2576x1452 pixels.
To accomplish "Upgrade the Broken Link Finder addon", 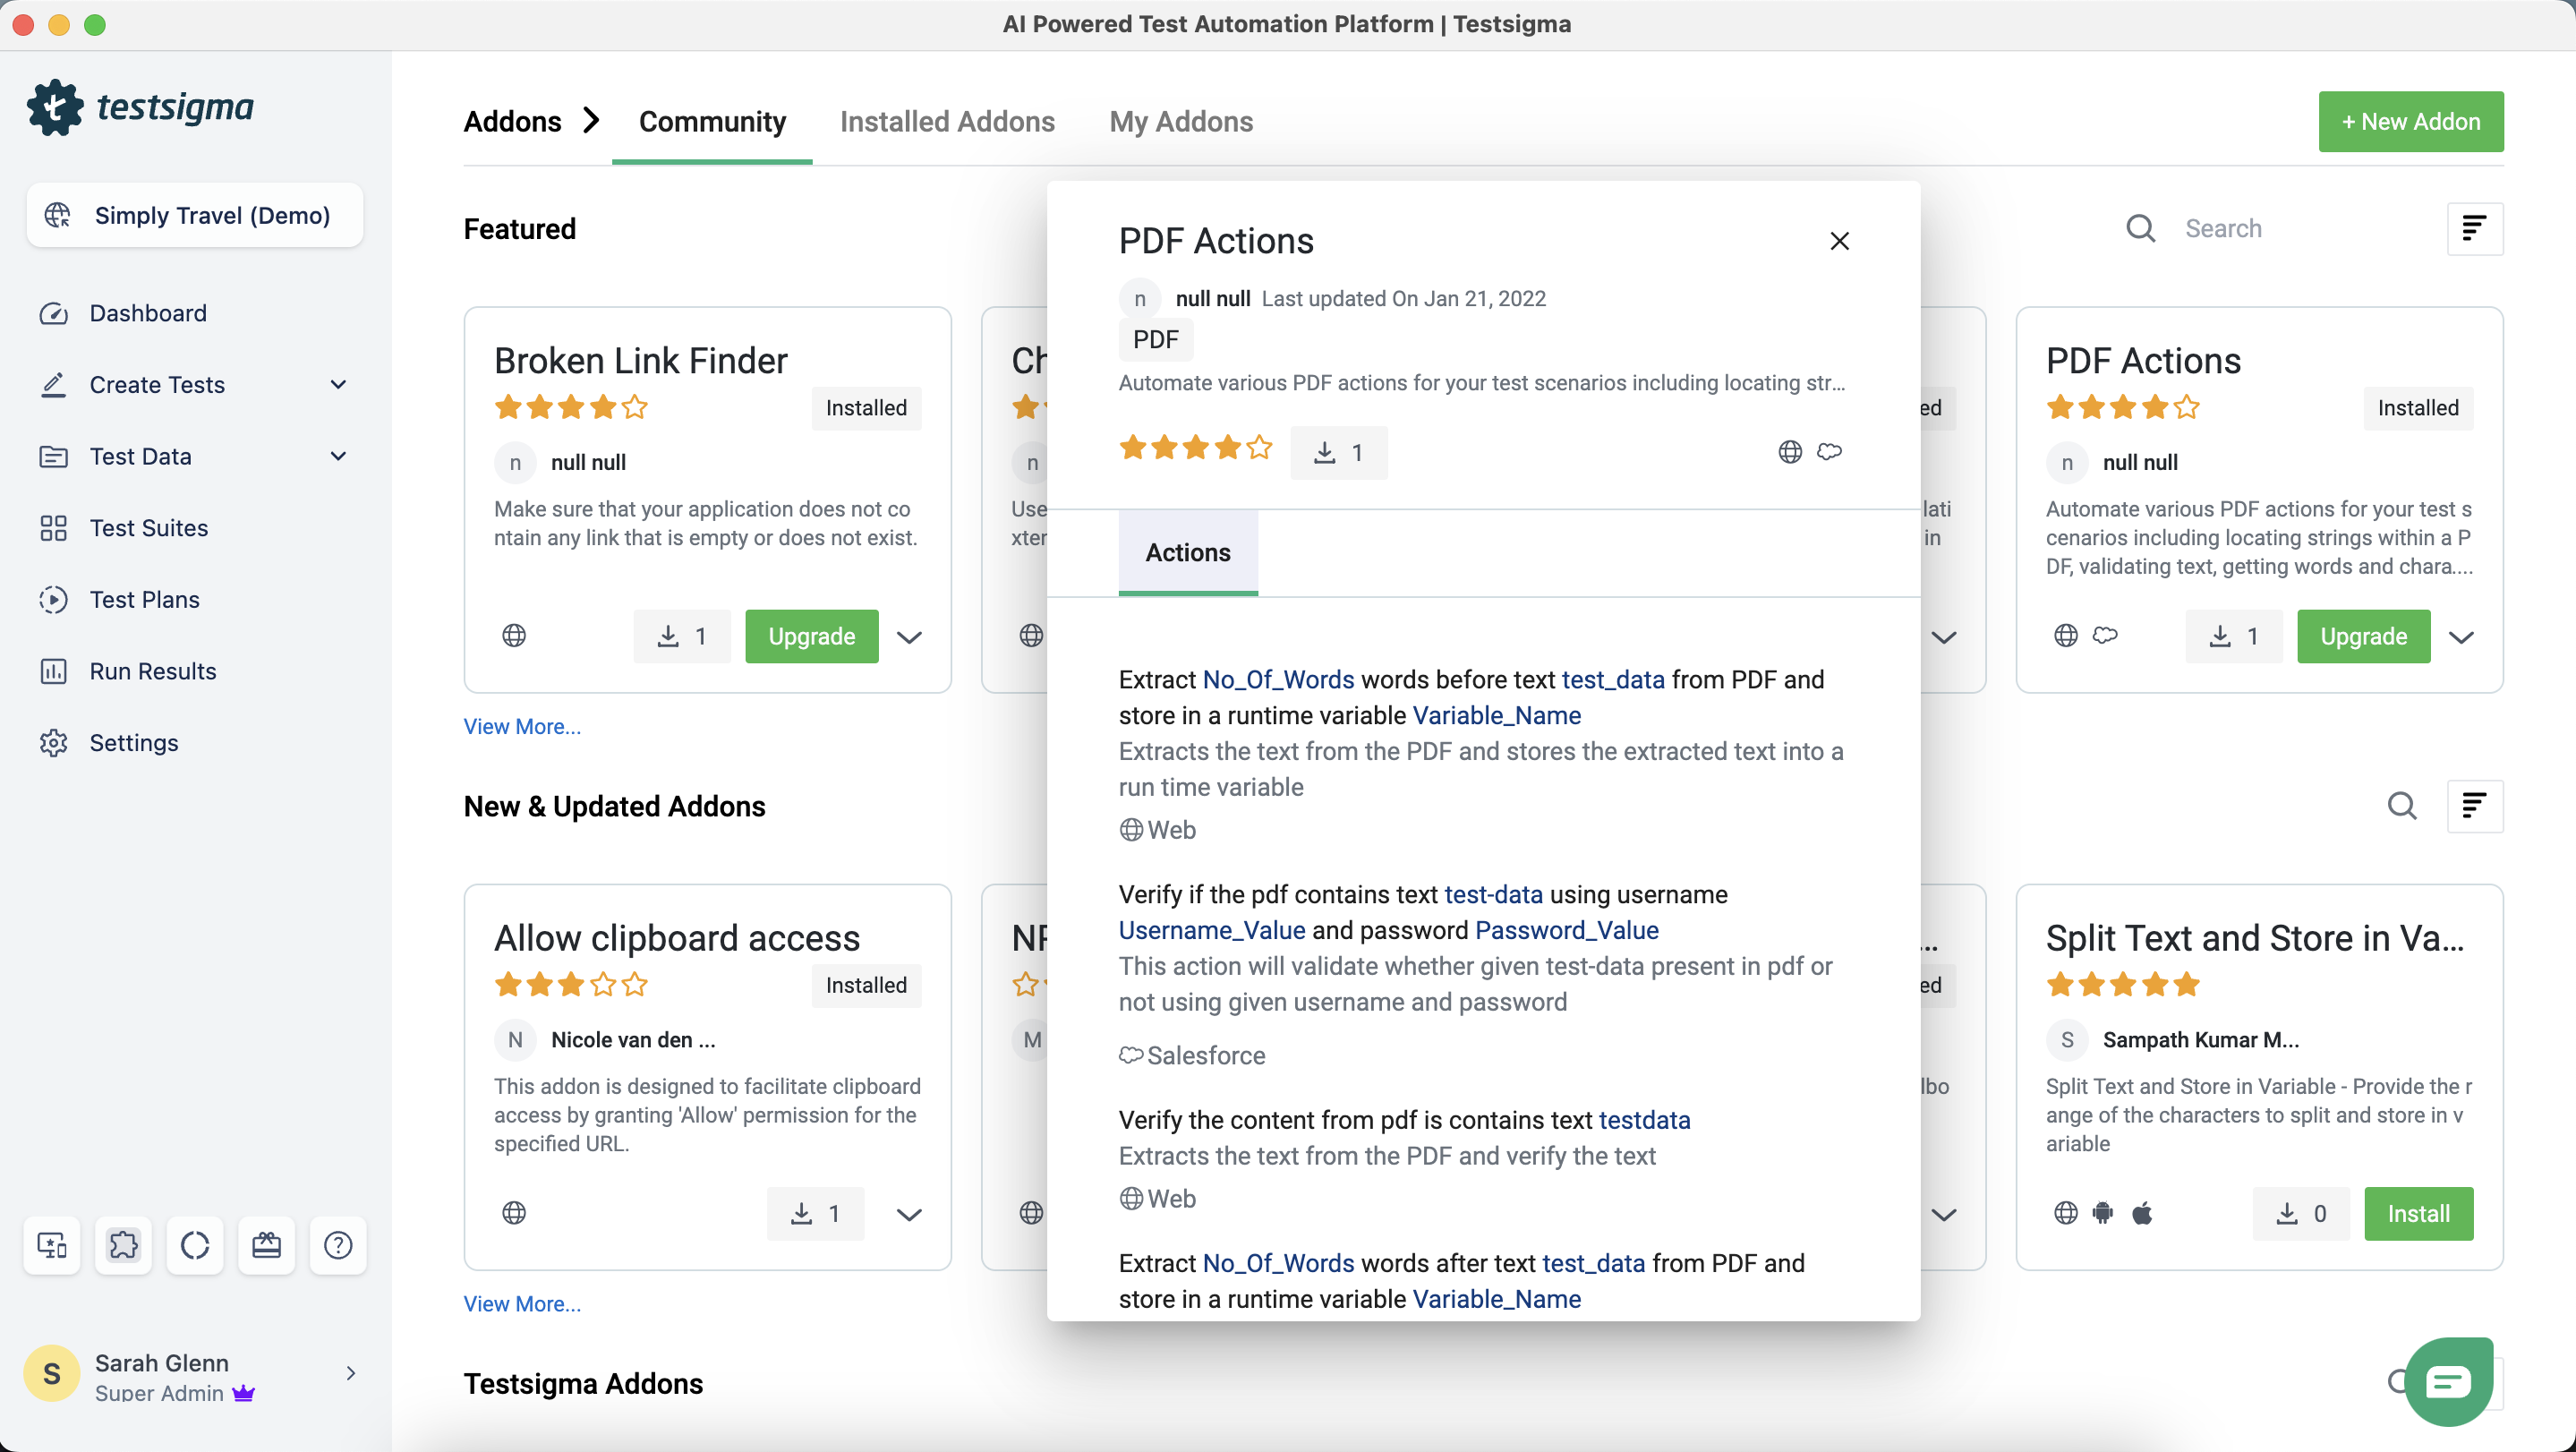I will [811, 637].
